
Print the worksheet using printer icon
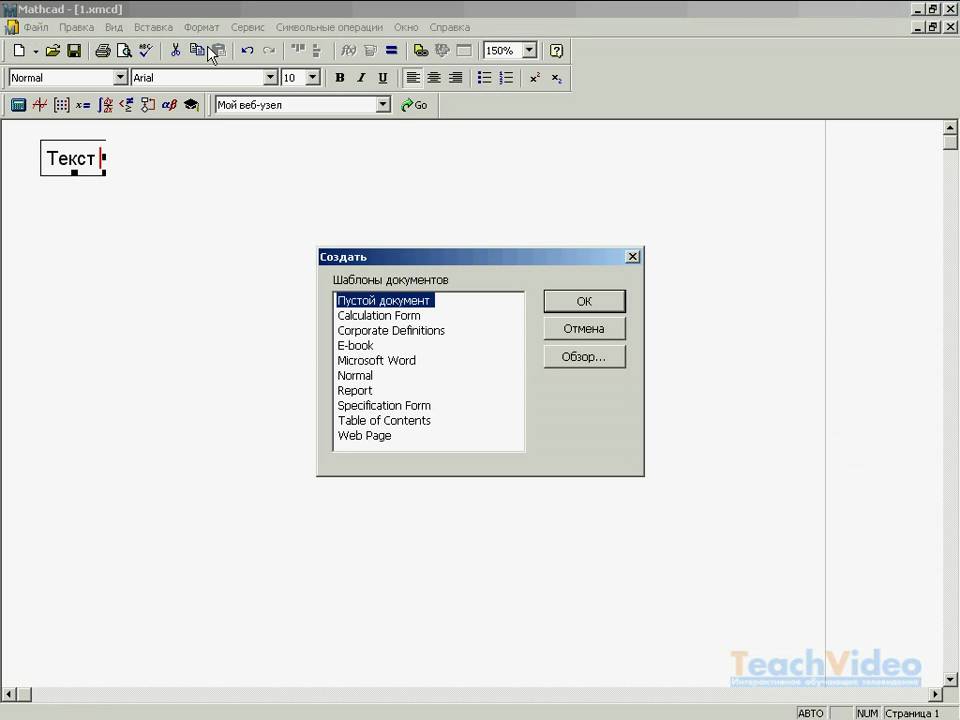coord(102,51)
